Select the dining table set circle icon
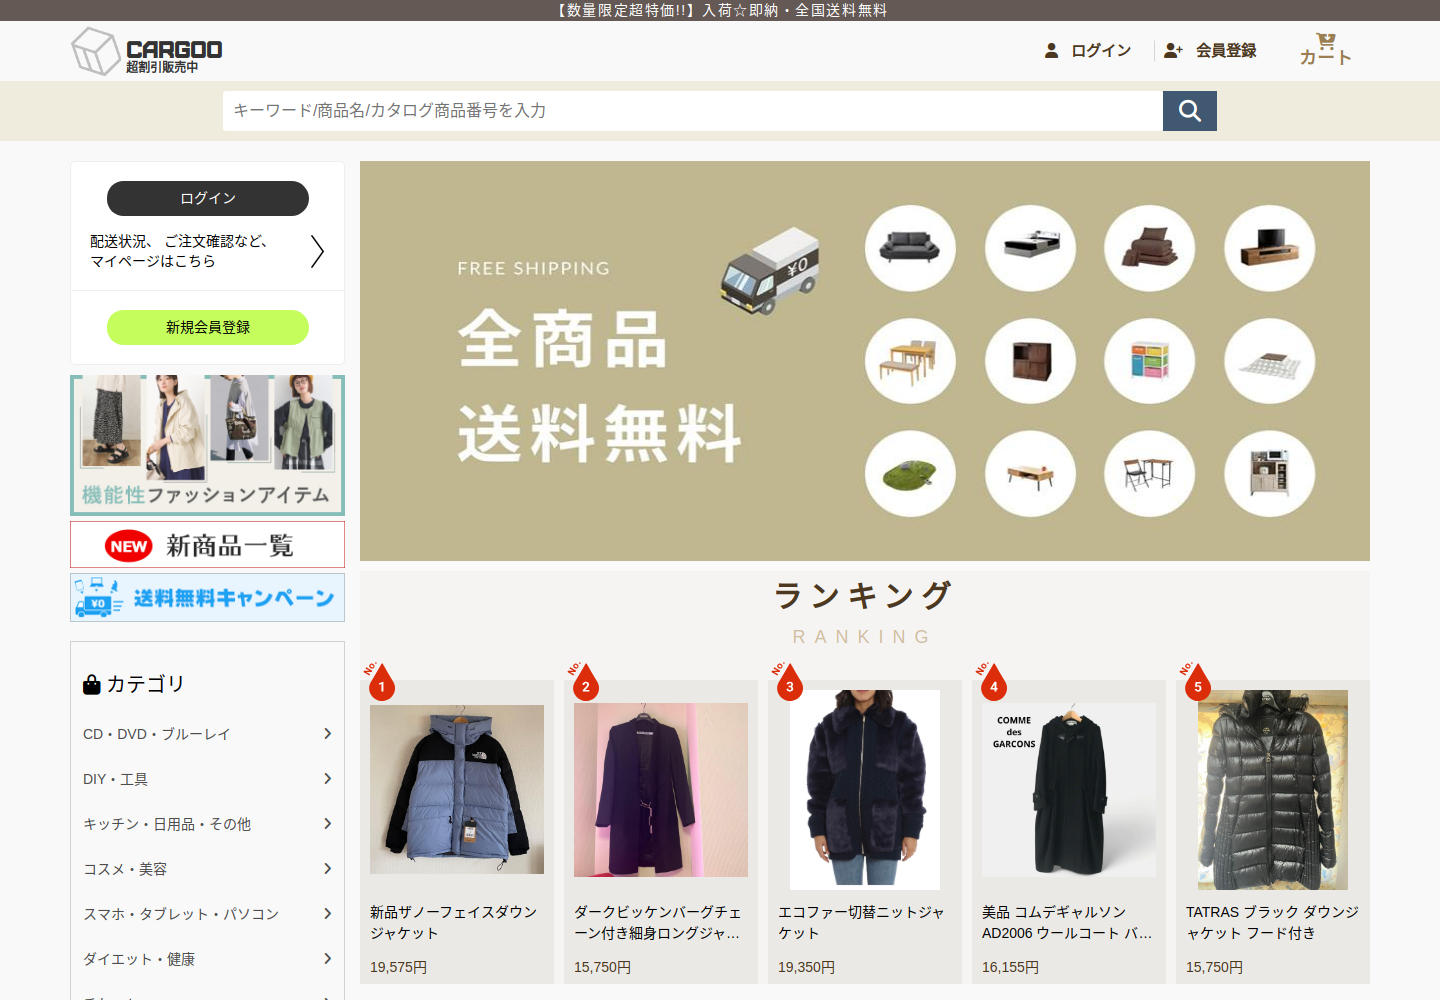 coord(910,361)
